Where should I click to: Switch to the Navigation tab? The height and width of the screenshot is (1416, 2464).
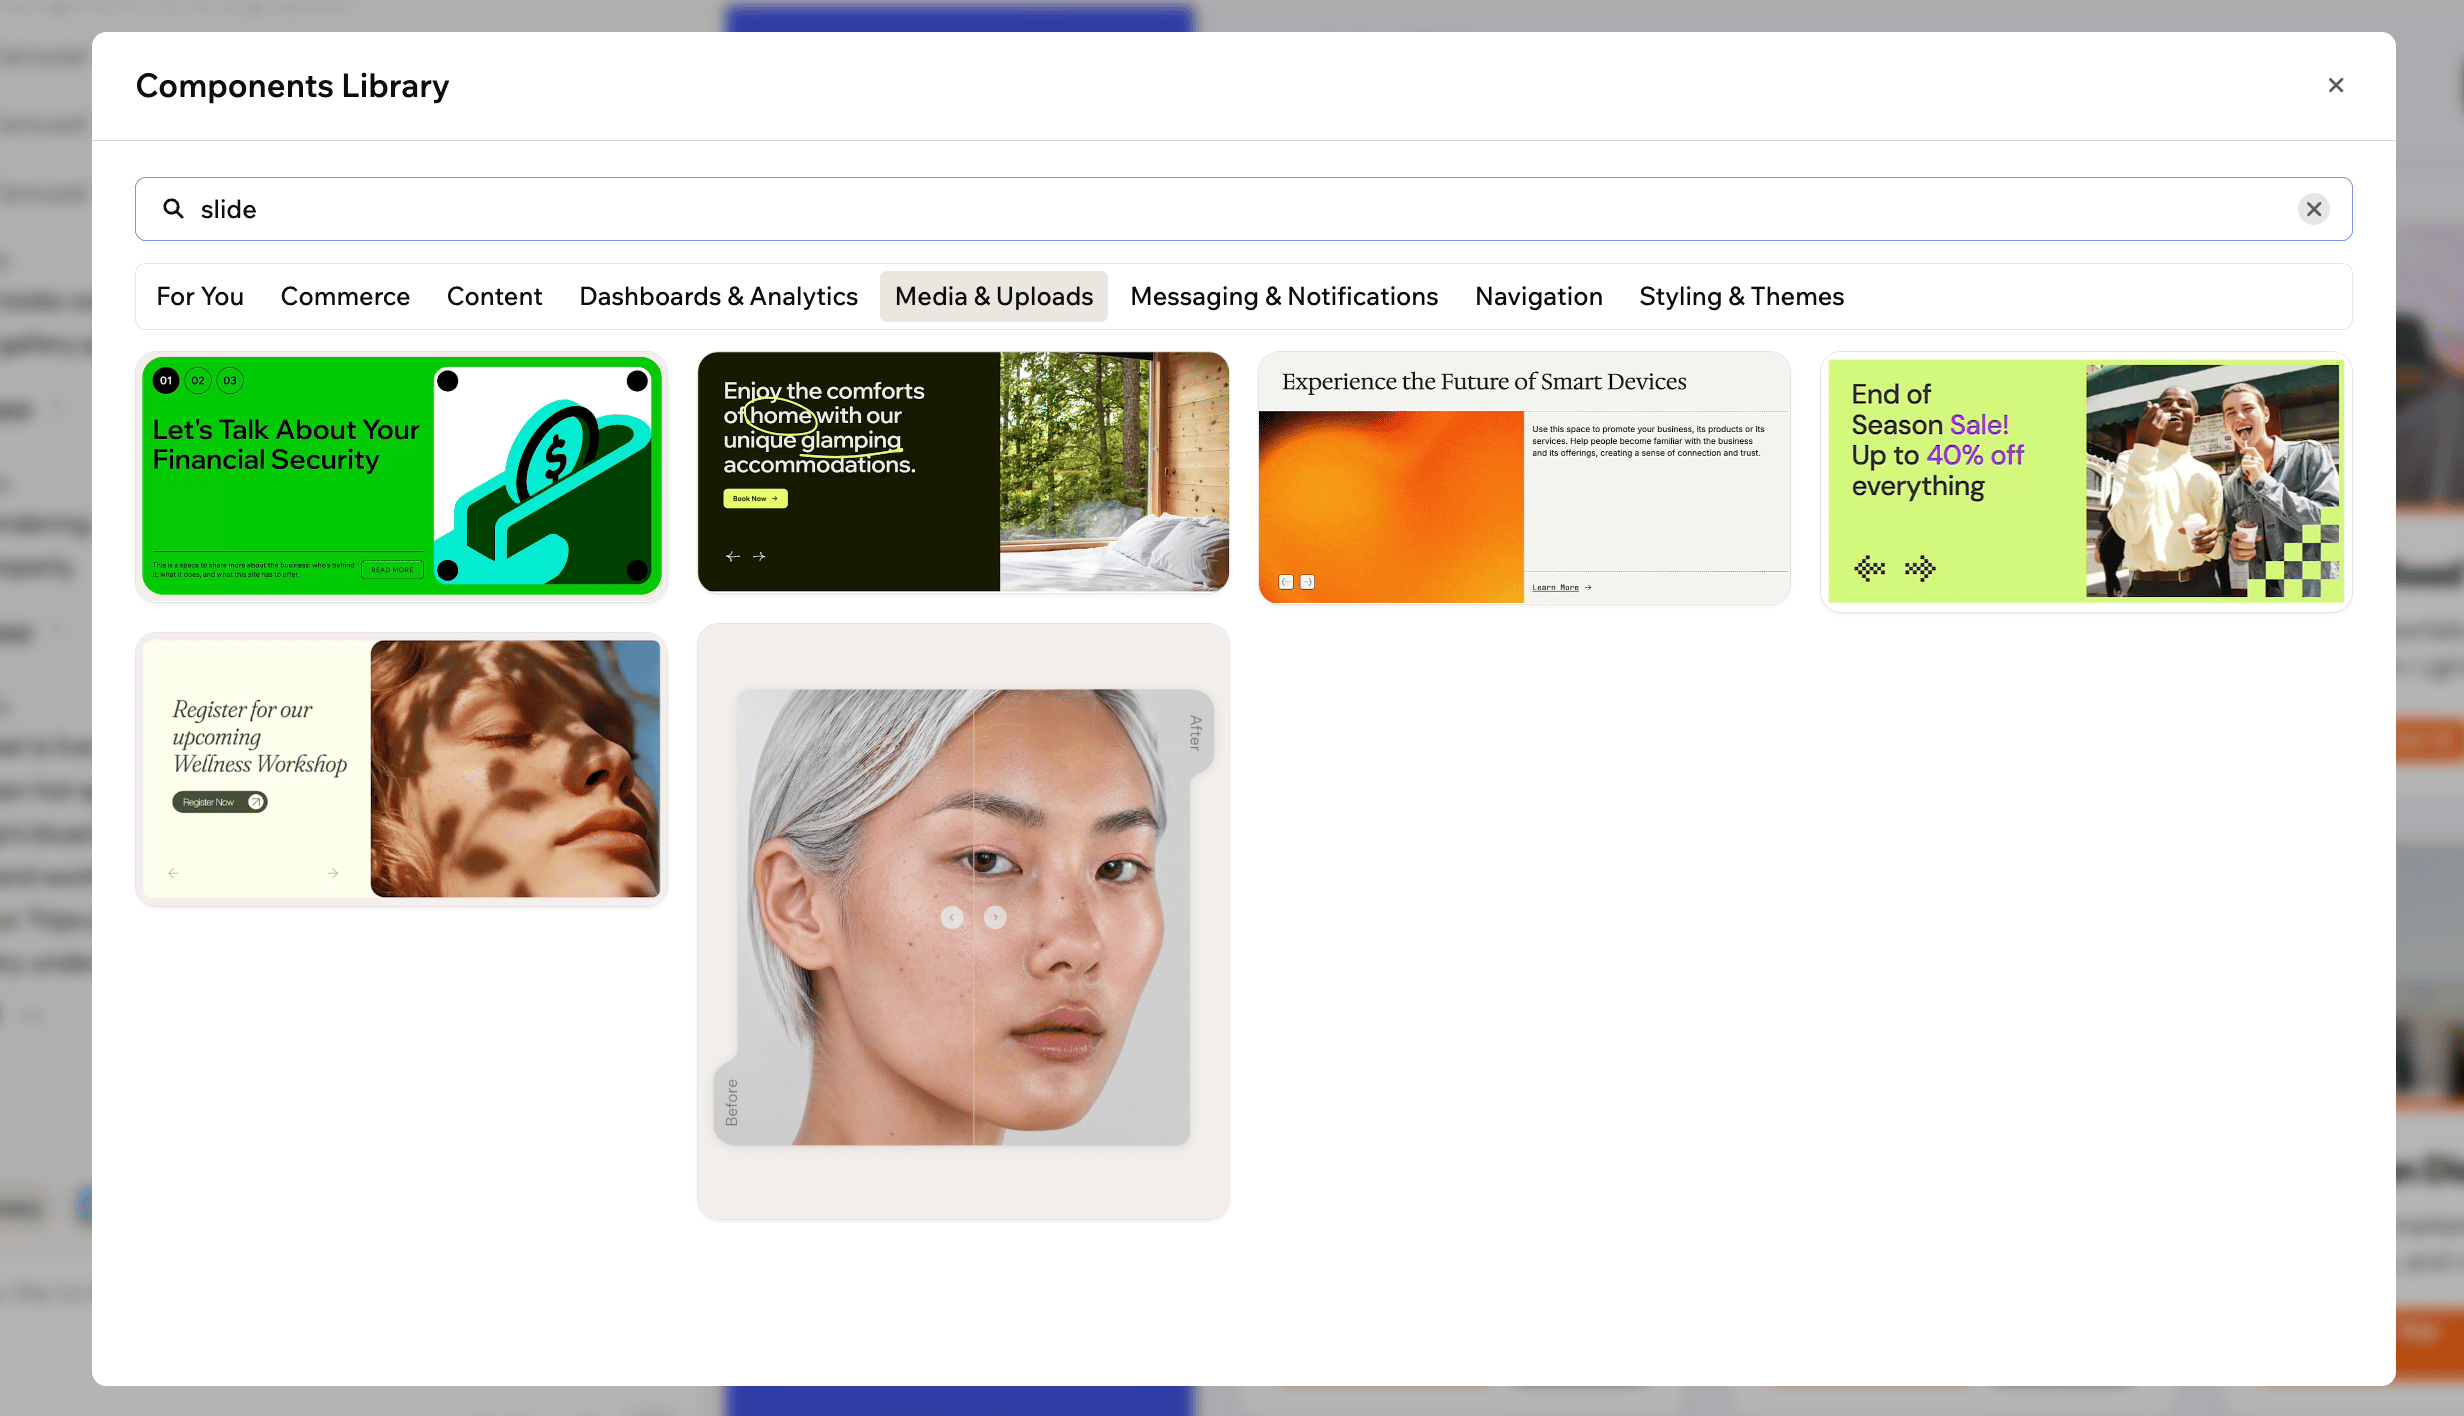[1538, 296]
